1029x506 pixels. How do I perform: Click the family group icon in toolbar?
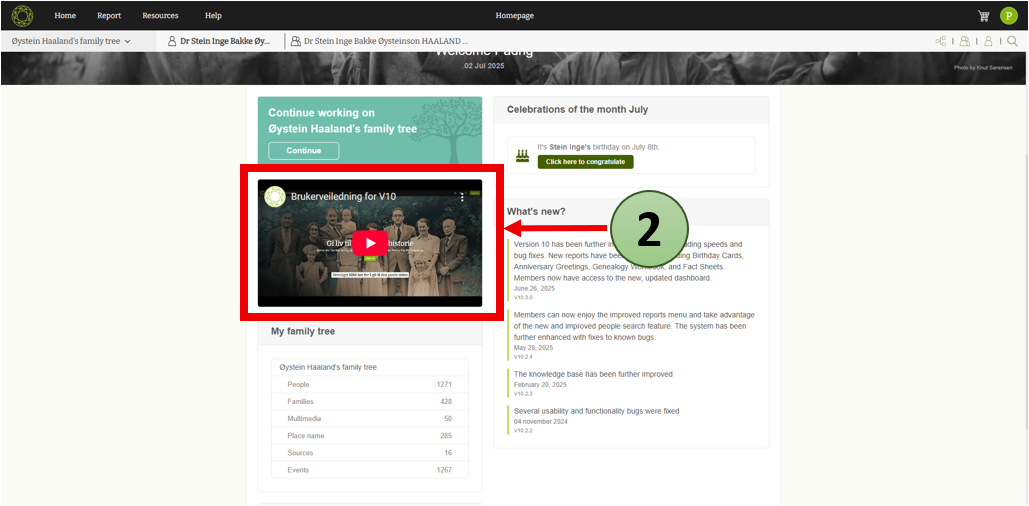pyautogui.click(x=964, y=41)
